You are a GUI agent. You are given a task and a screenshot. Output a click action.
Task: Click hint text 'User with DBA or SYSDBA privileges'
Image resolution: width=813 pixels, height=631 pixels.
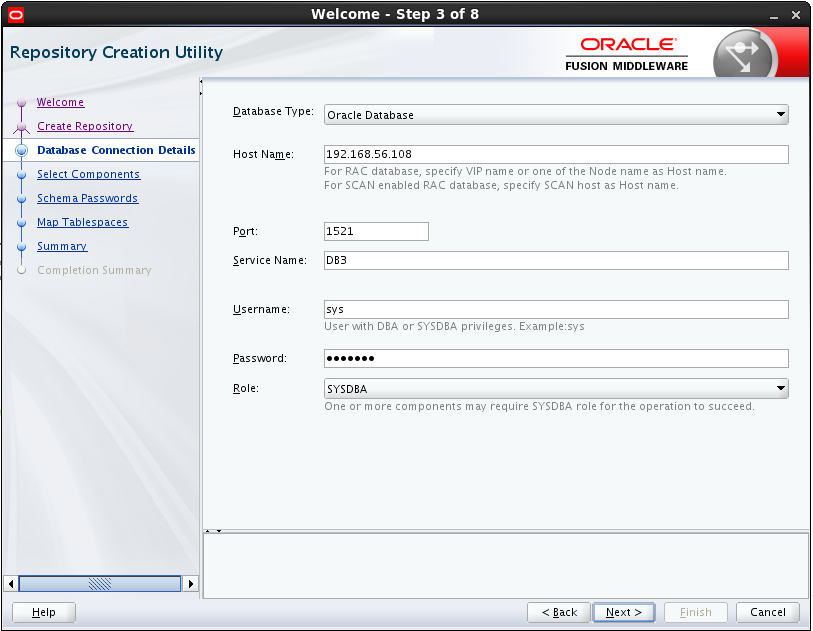[454, 326]
